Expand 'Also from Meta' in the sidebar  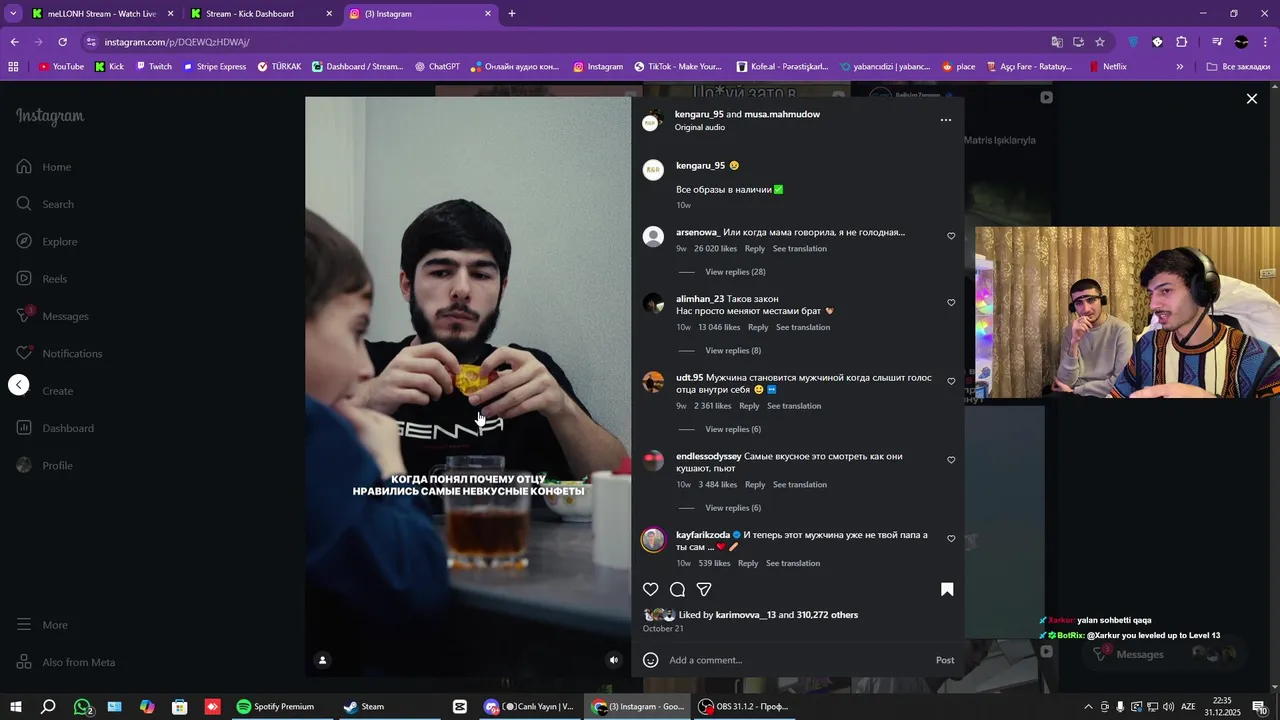tap(66, 662)
